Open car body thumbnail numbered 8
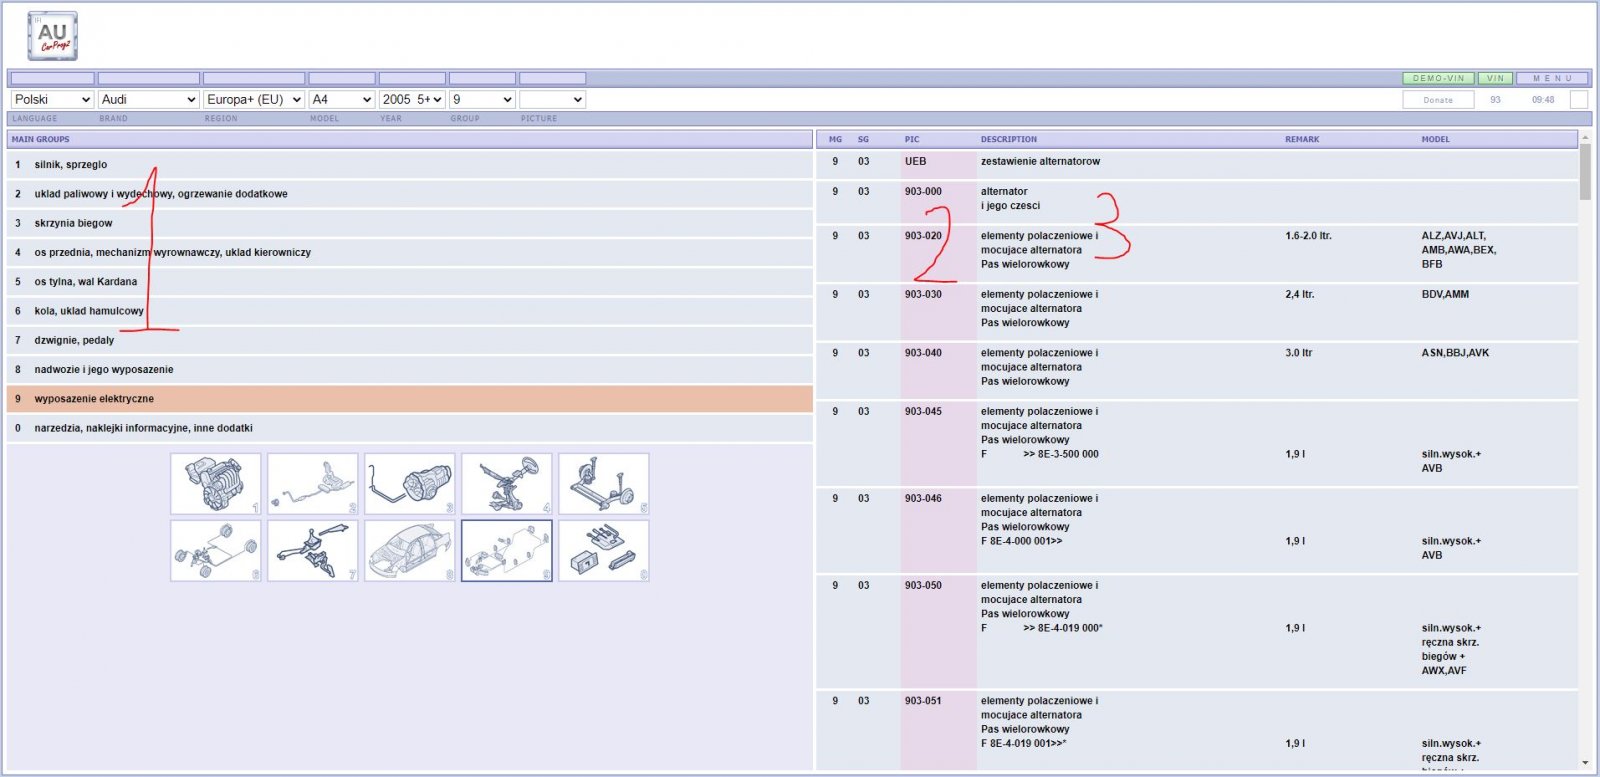The width and height of the screenshot is (1600, 777). pyautogui.click(x=410, y=551)
